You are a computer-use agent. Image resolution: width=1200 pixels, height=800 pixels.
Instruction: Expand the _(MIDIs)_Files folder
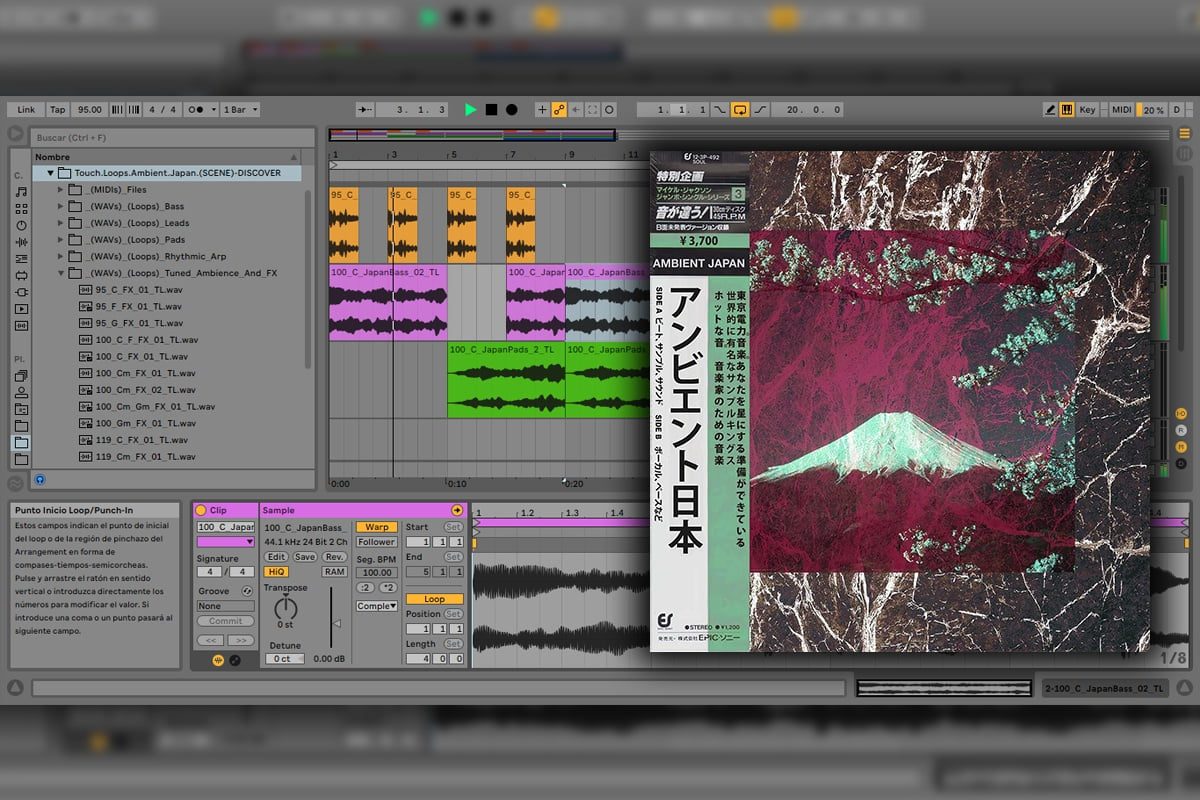pos(61,190)
